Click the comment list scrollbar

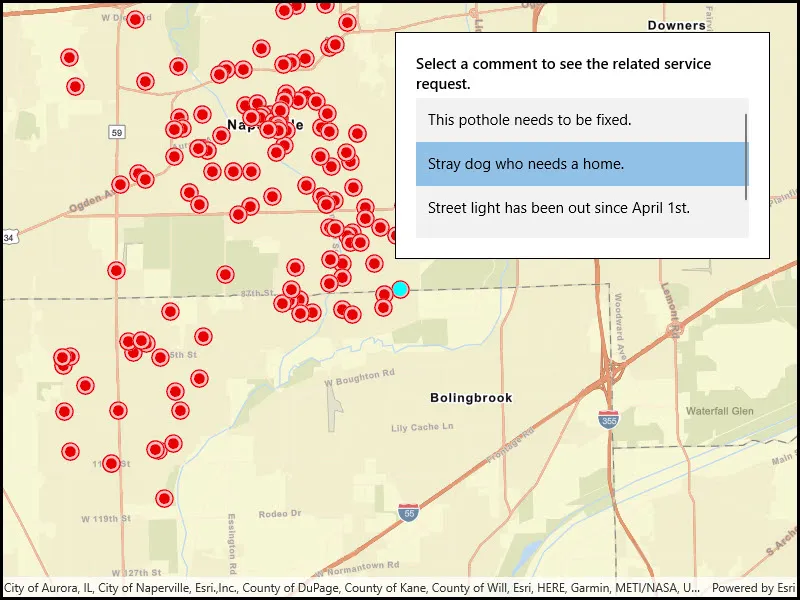pos(746,157)
